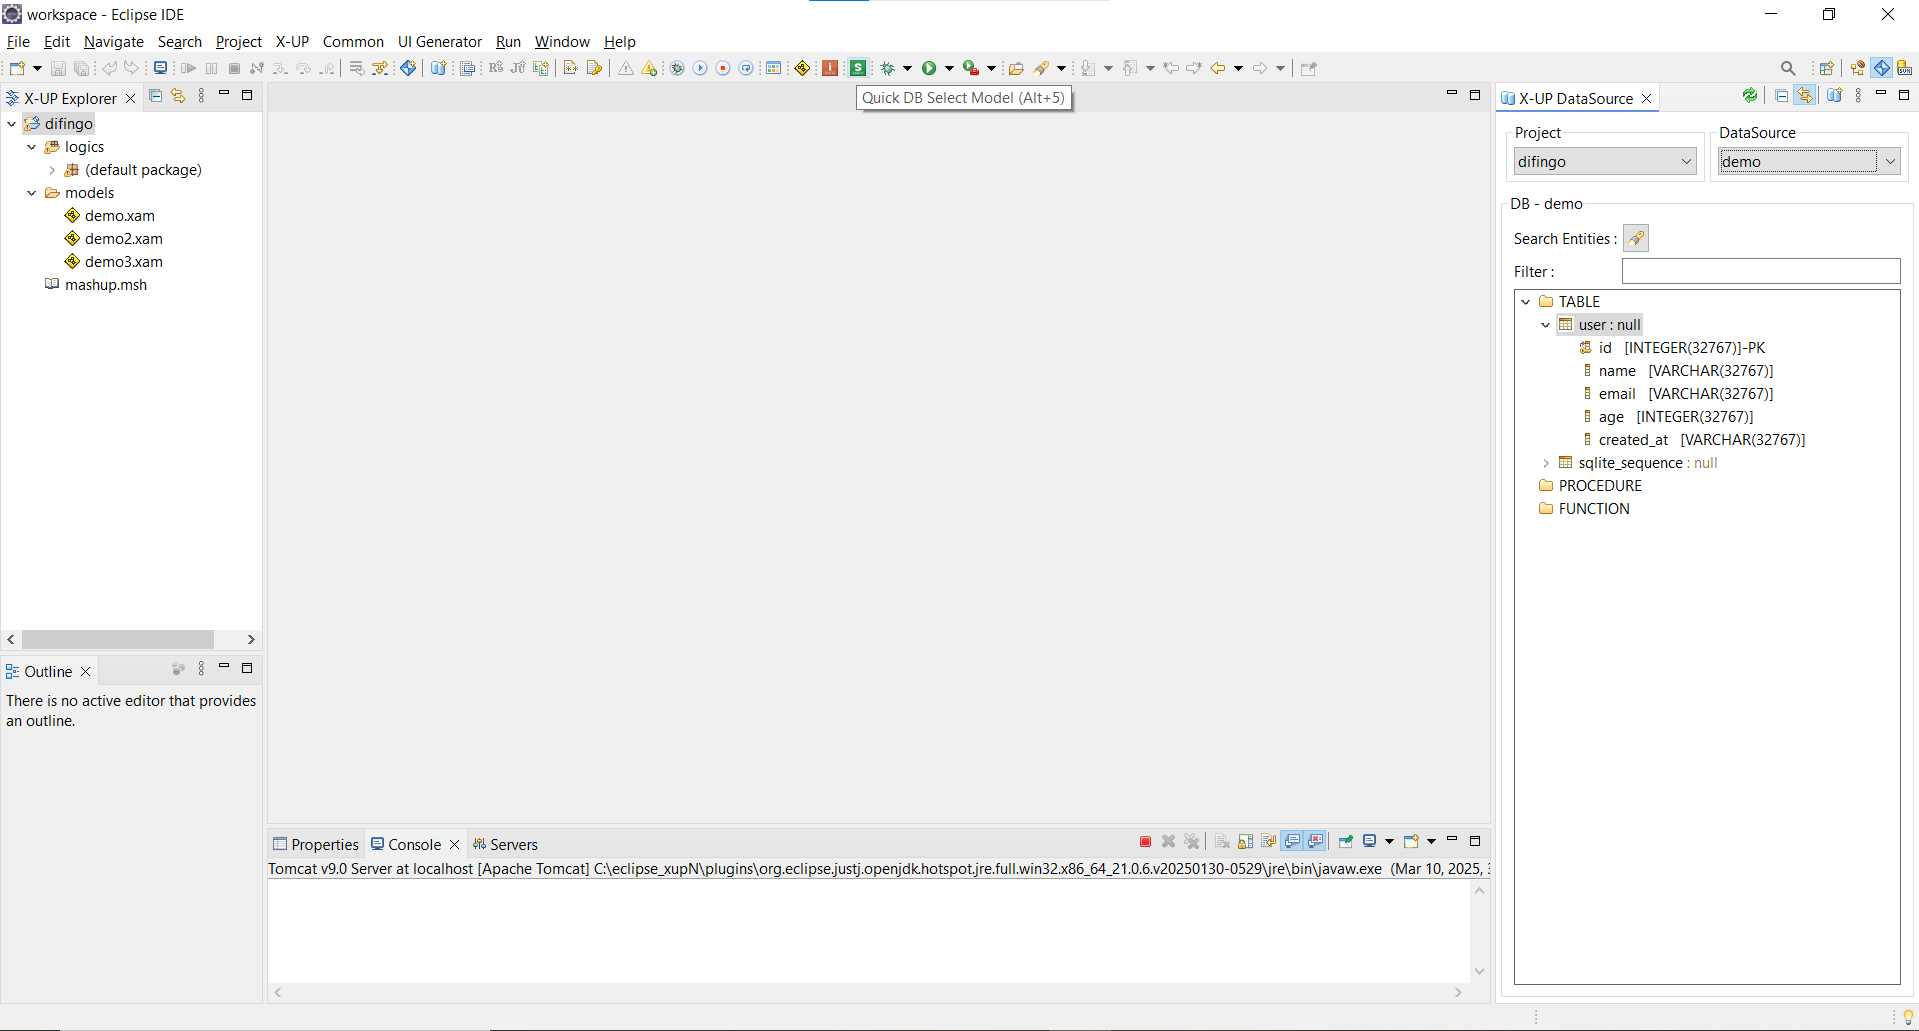Open demo2.xam in the models folder

123,239
